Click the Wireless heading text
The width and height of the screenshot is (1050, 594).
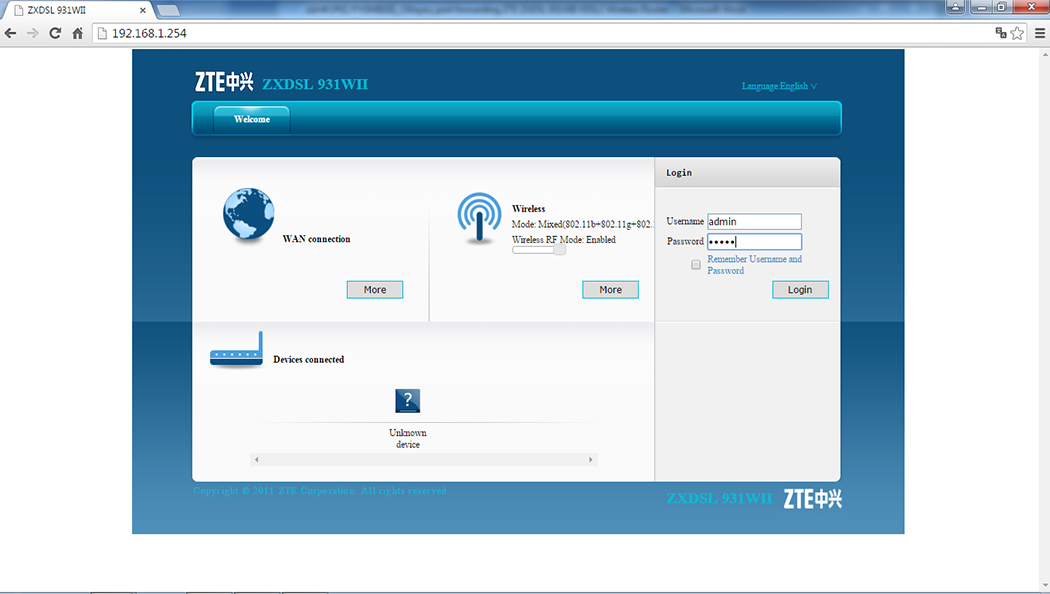(528, 209)
